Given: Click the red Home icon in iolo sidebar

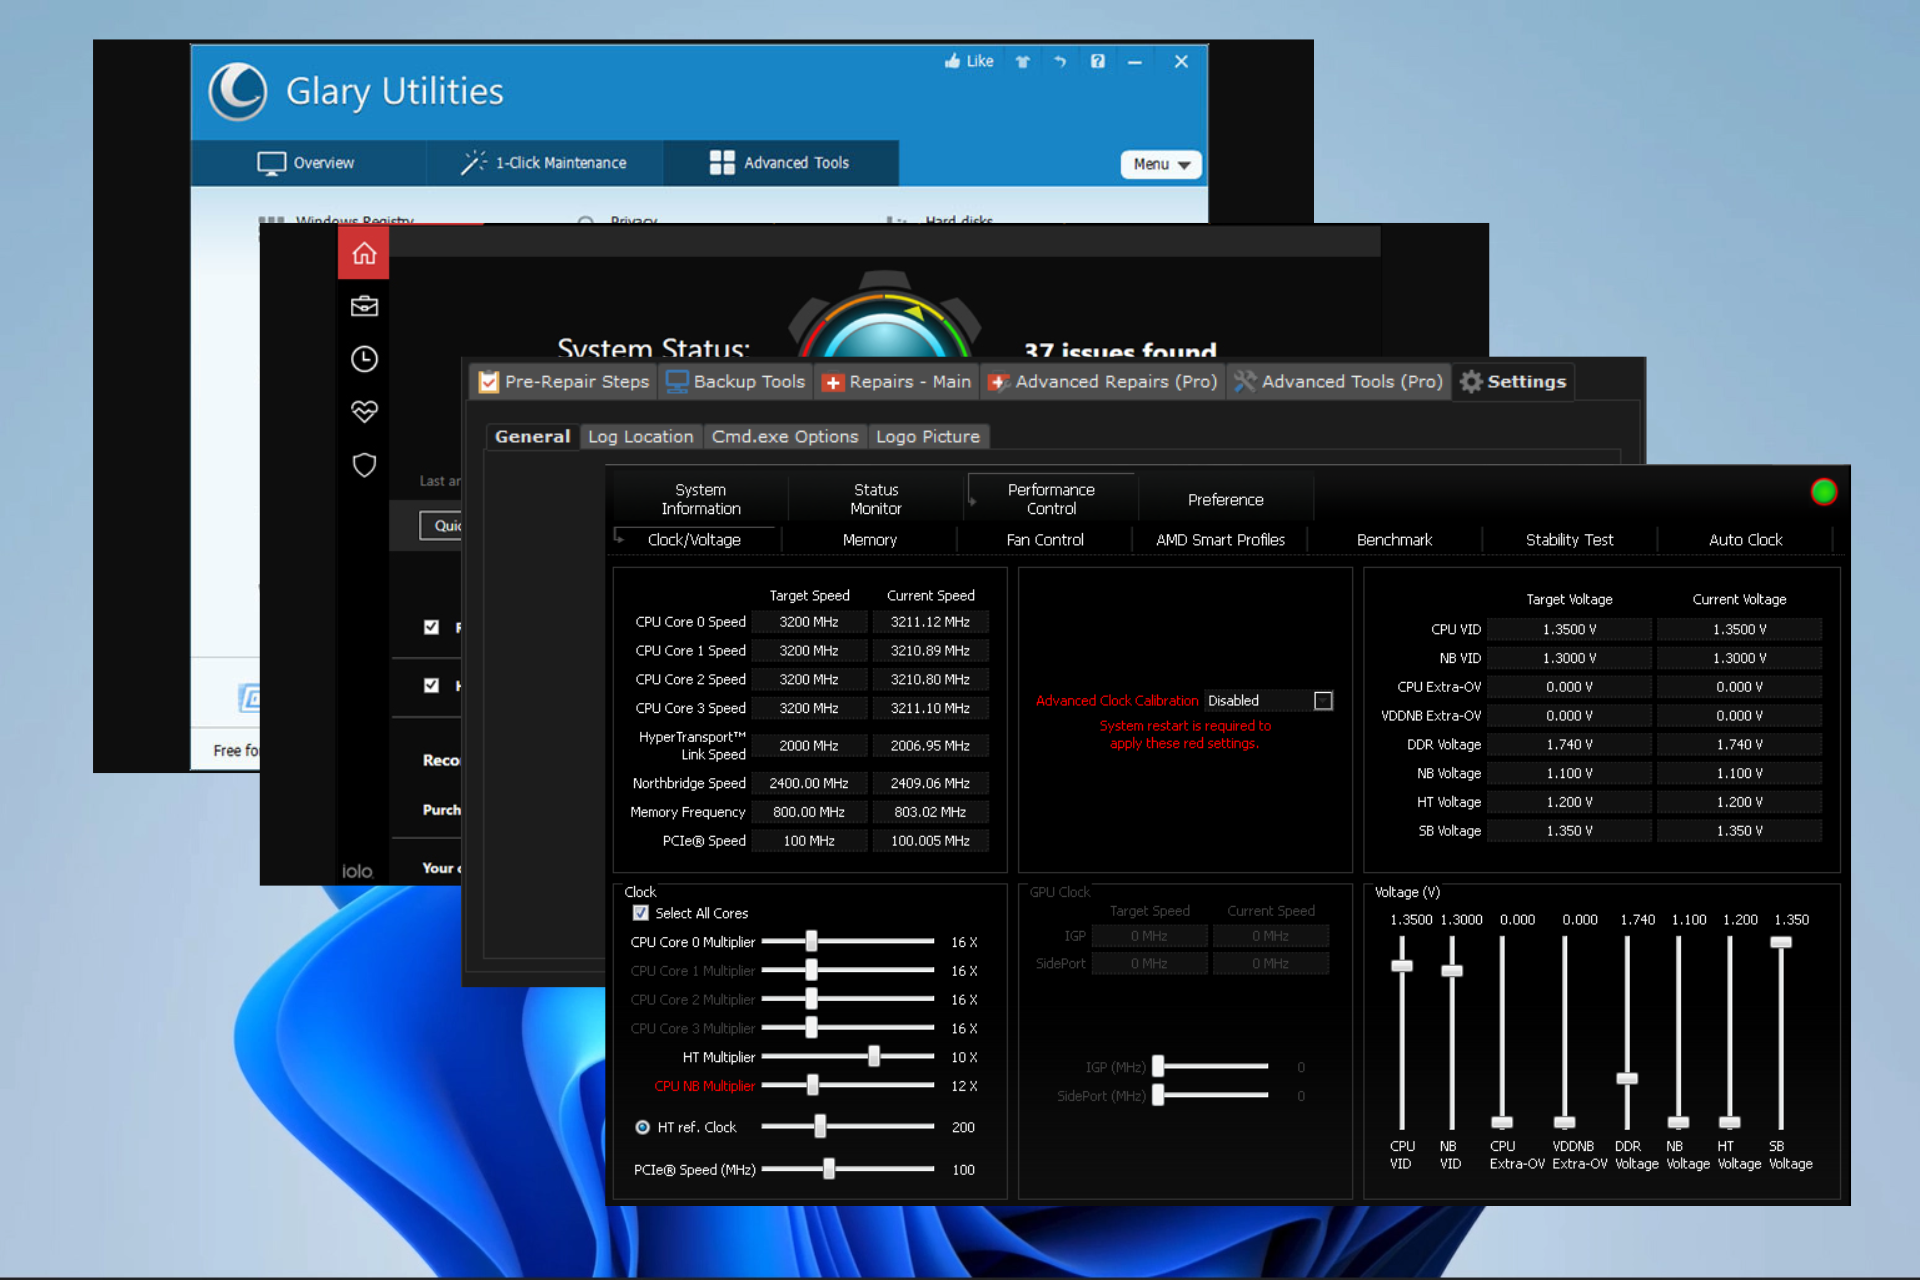Looking at the screenshot, I should (x=364, y=253).
